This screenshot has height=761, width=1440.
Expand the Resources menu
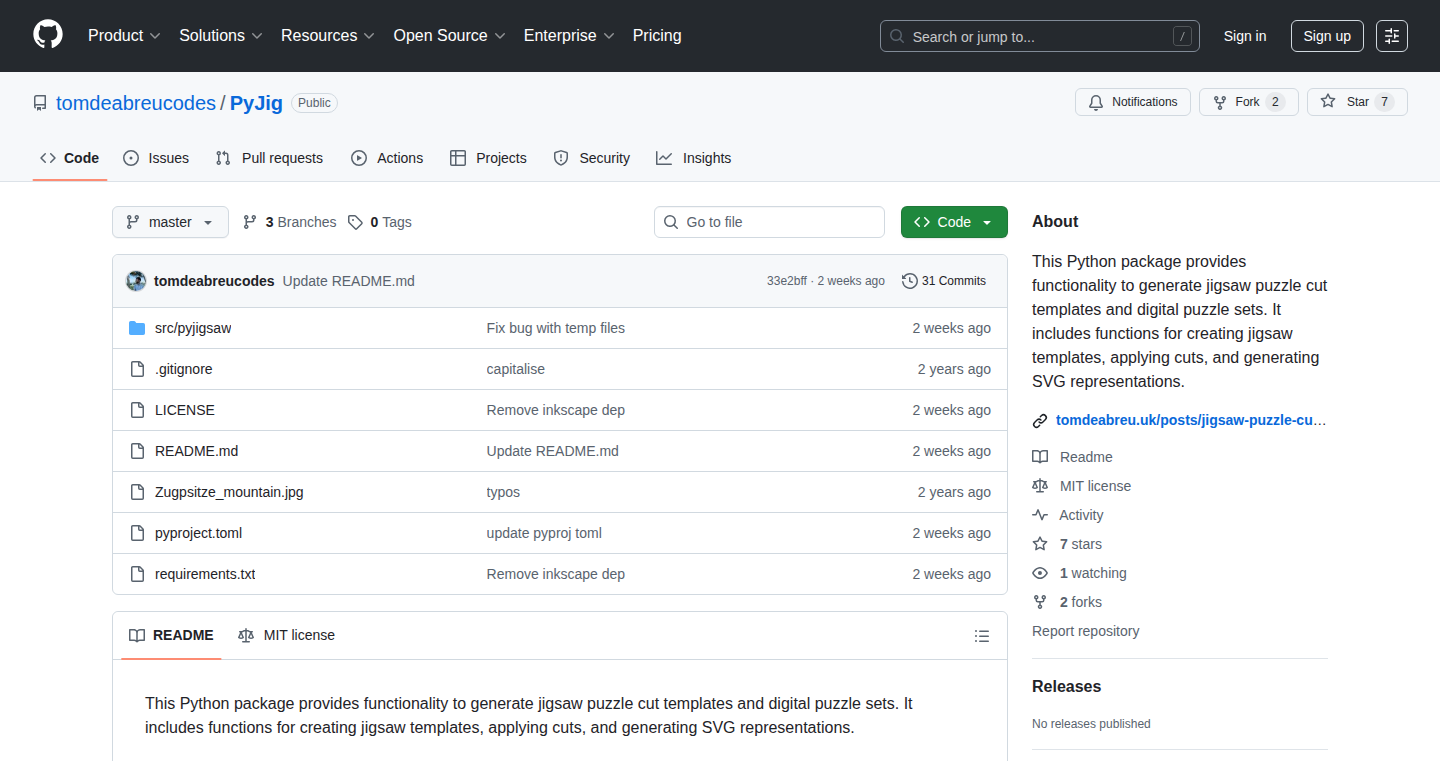pos(328,36)
